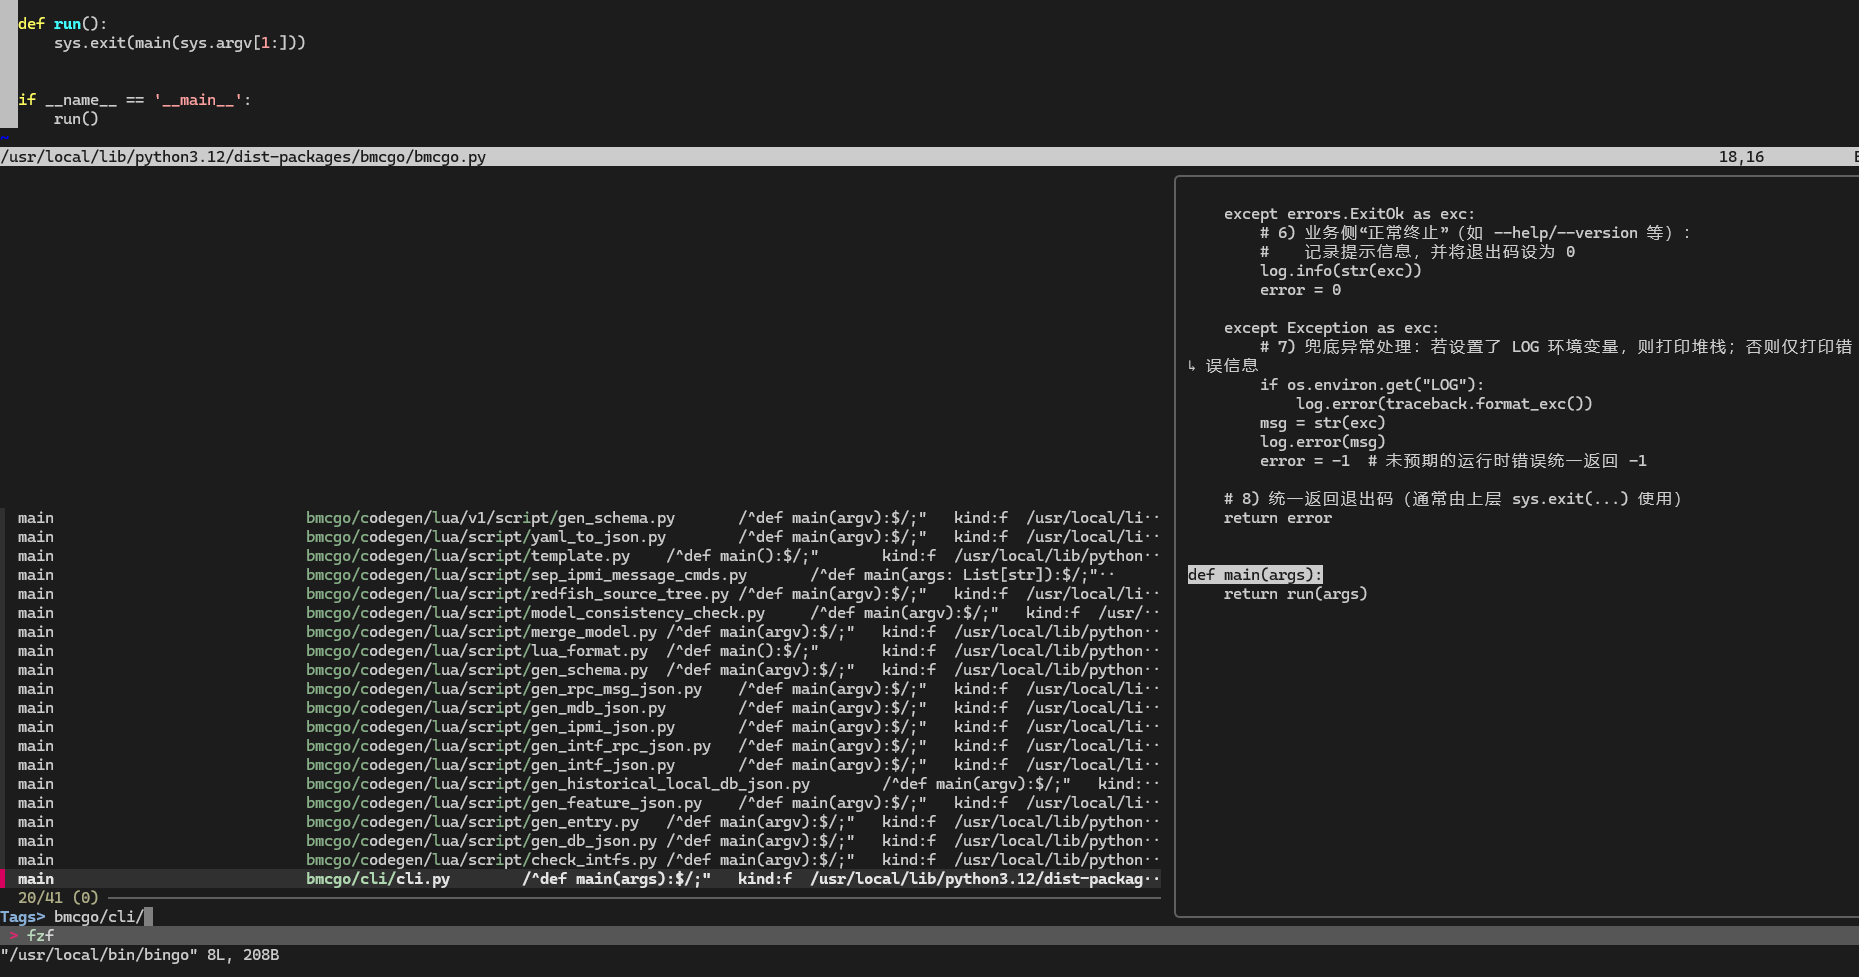Select the sep_ipmi_message_cmds.py entry

[x=526, y=575]
